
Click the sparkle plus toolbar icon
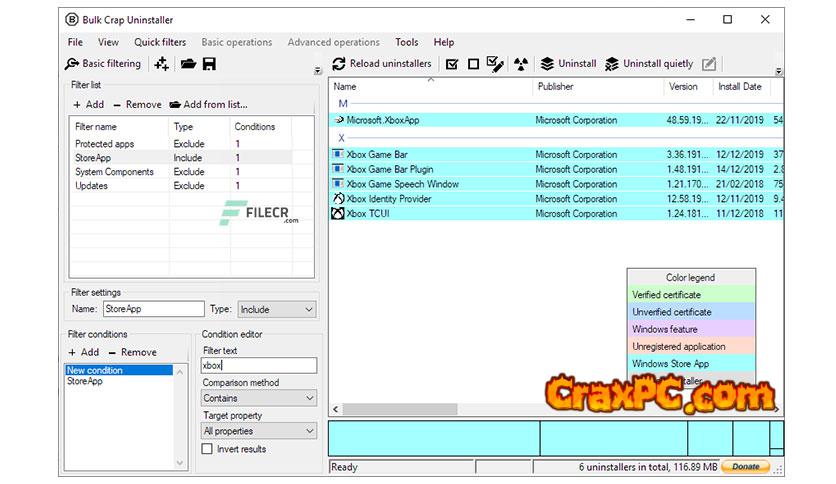click(x=162, y=64)
